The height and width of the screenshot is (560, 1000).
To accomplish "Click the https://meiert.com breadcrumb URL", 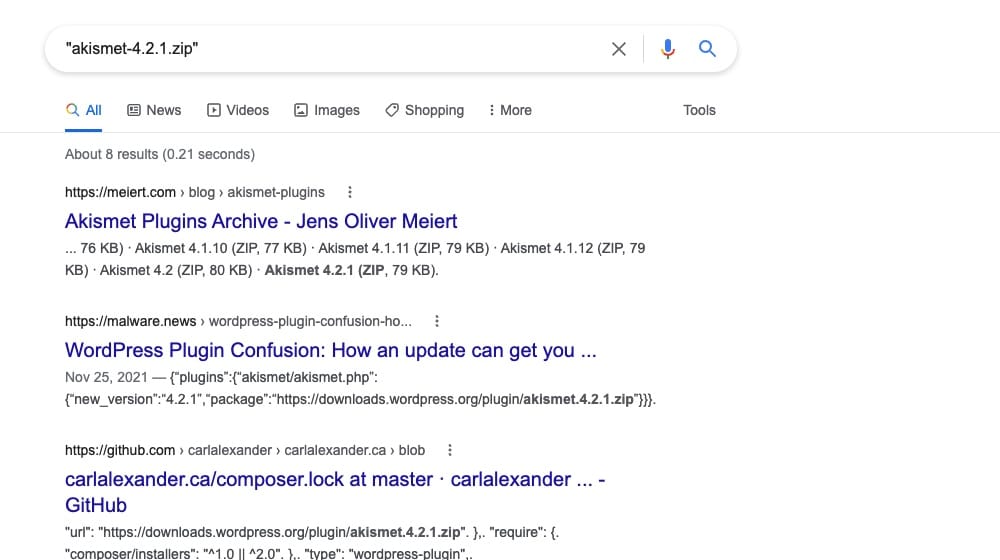I will (x=120, y=192).
